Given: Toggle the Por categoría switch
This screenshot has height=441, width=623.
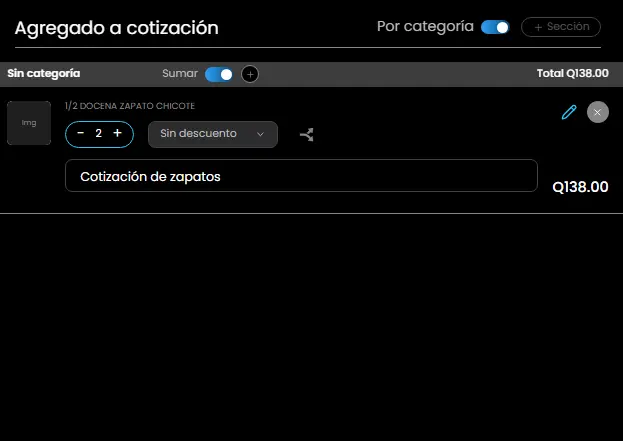Looking at the screenshot, I should tap(495, 27).
